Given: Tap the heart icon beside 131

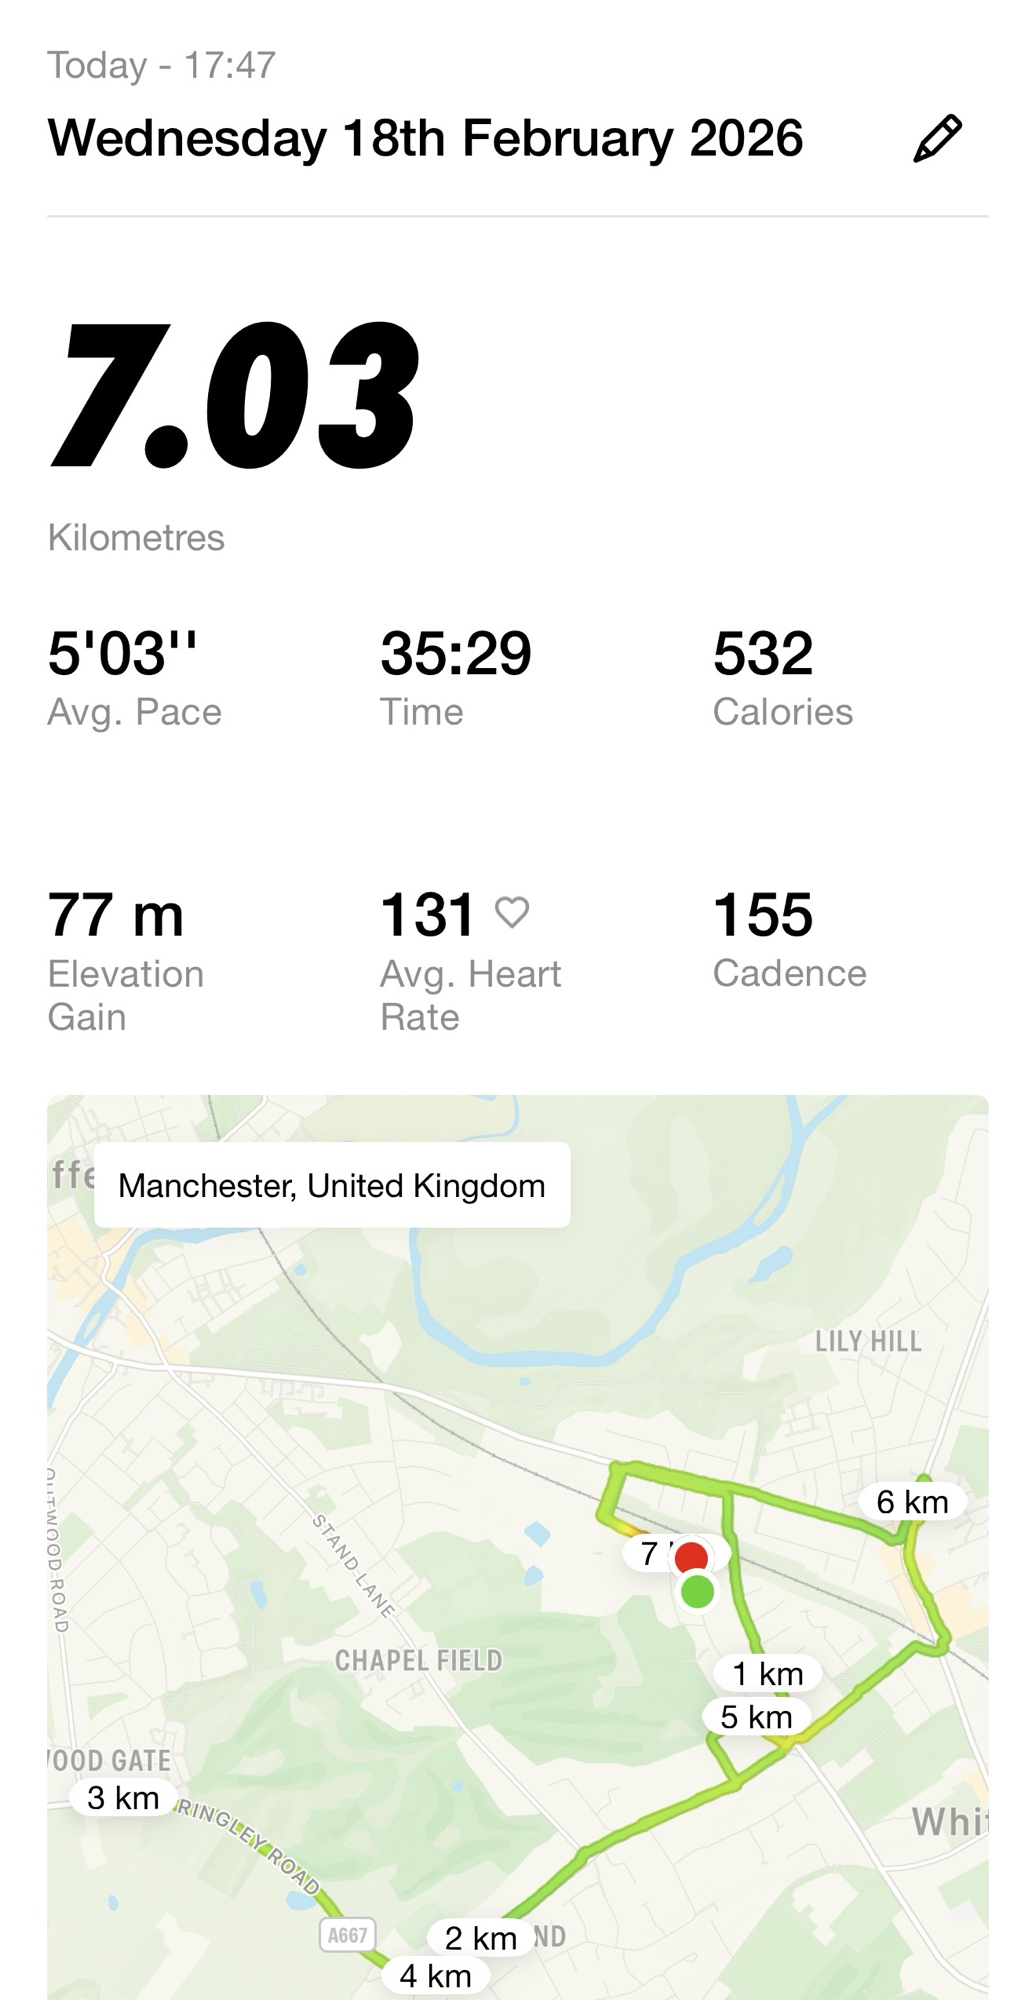Looking at the screenshot, I should (512, 912).
